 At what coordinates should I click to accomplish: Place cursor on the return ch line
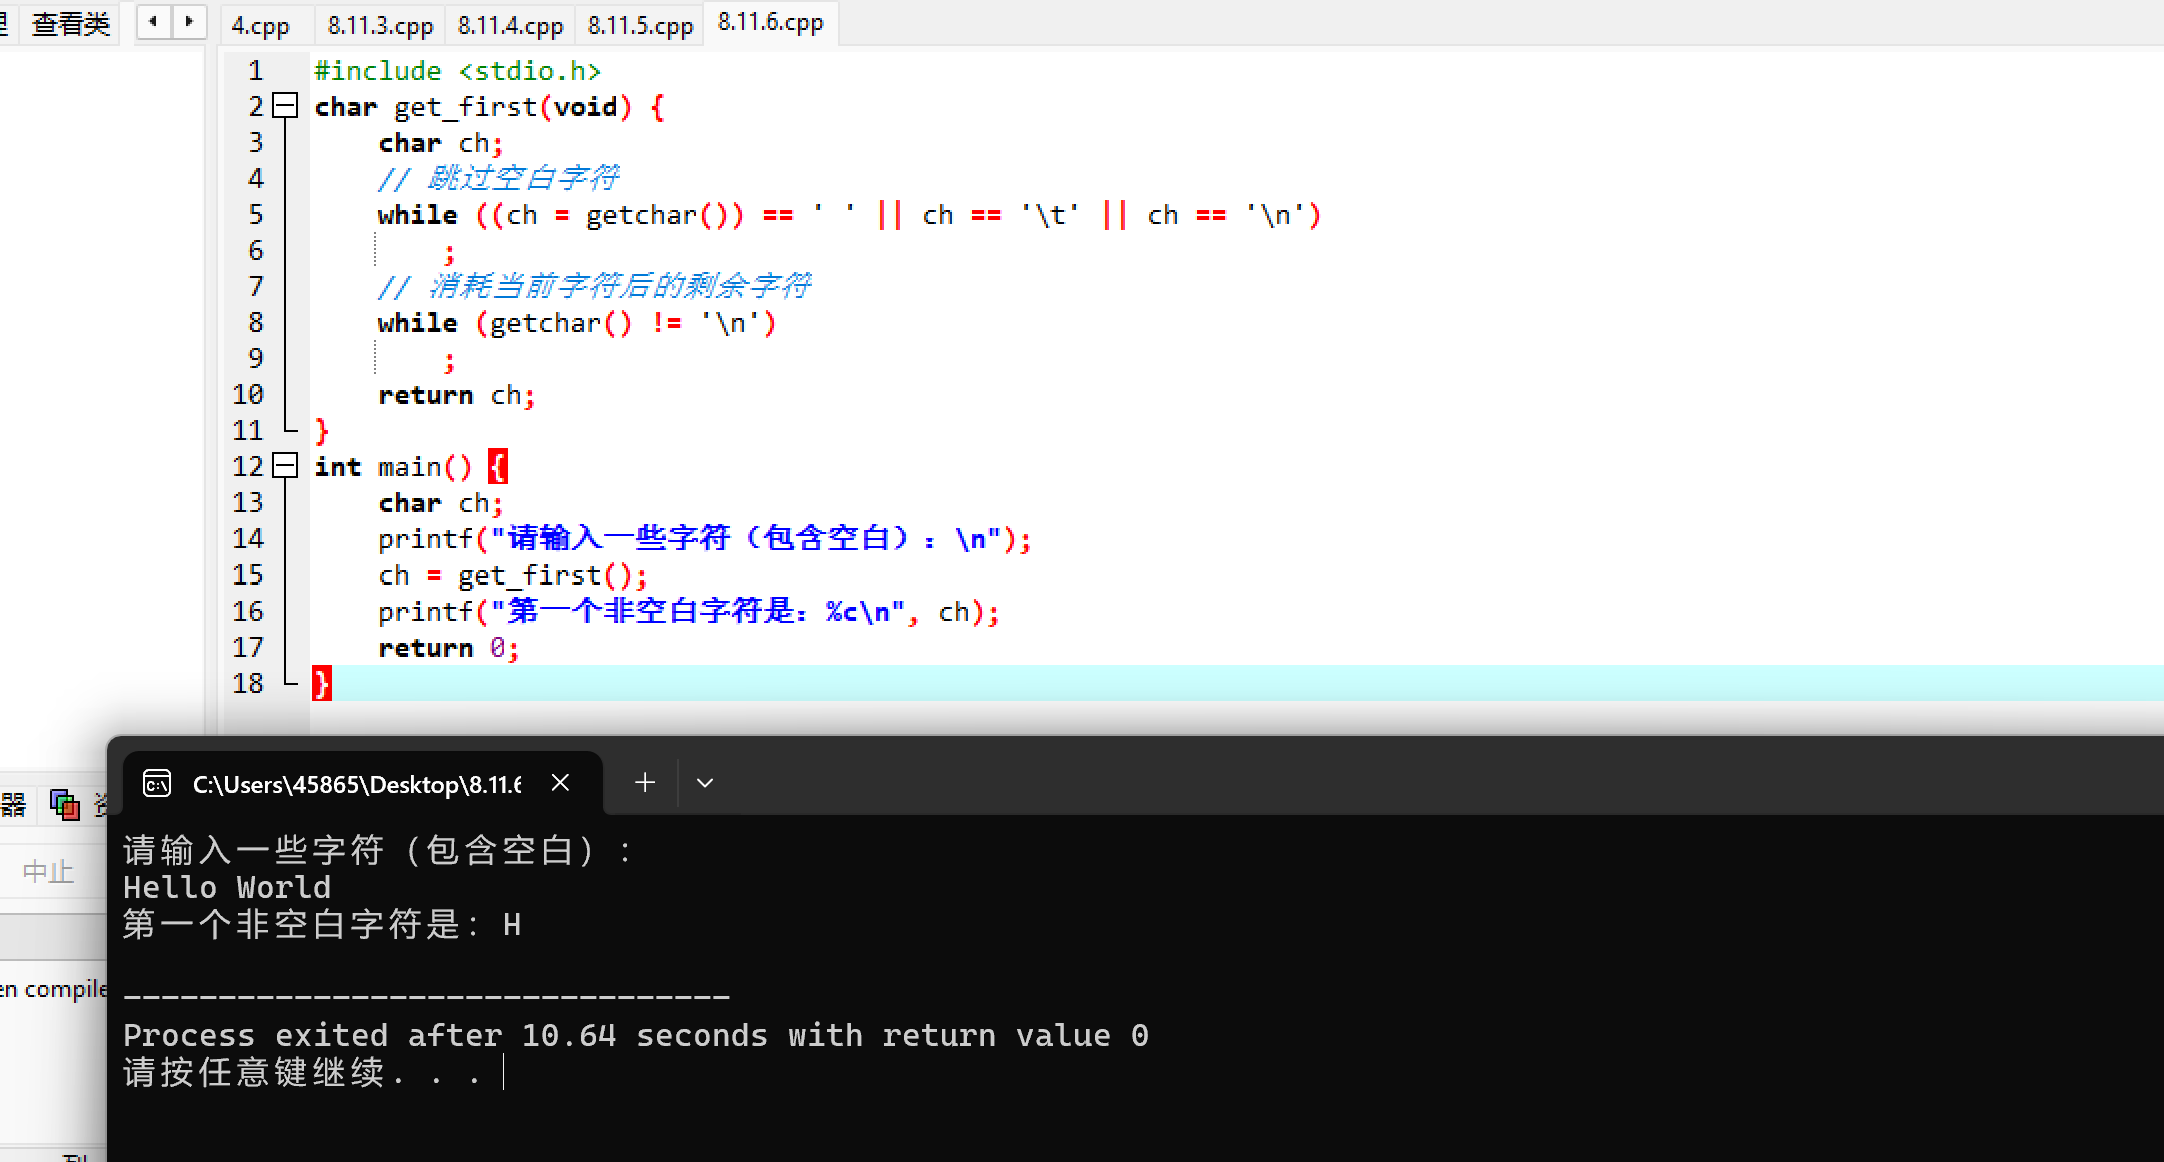point(456,396)
